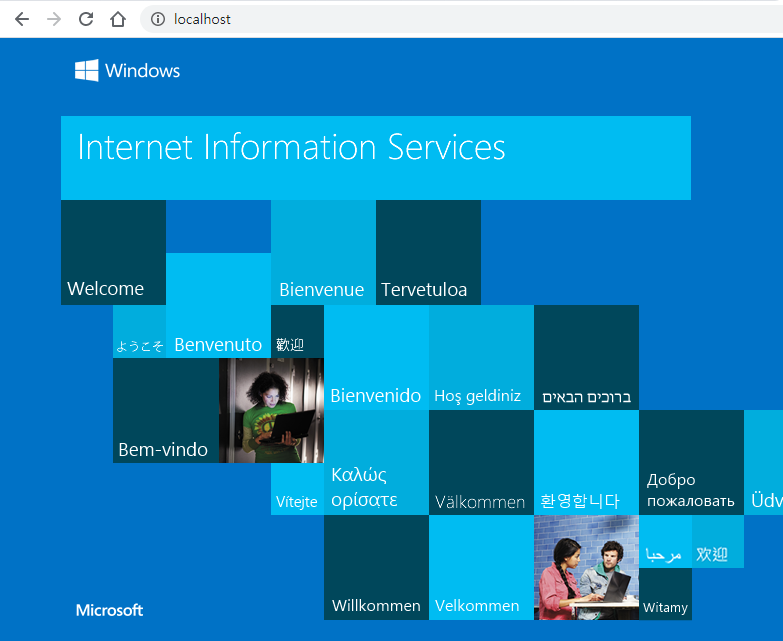
Task: Select the Arabic مرحبا tile
Action: 665,541
